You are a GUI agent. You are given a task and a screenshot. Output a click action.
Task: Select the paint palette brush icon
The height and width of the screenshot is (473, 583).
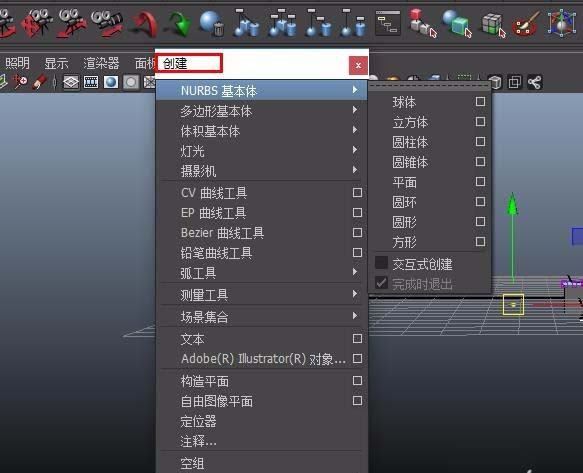pos(526,23)
